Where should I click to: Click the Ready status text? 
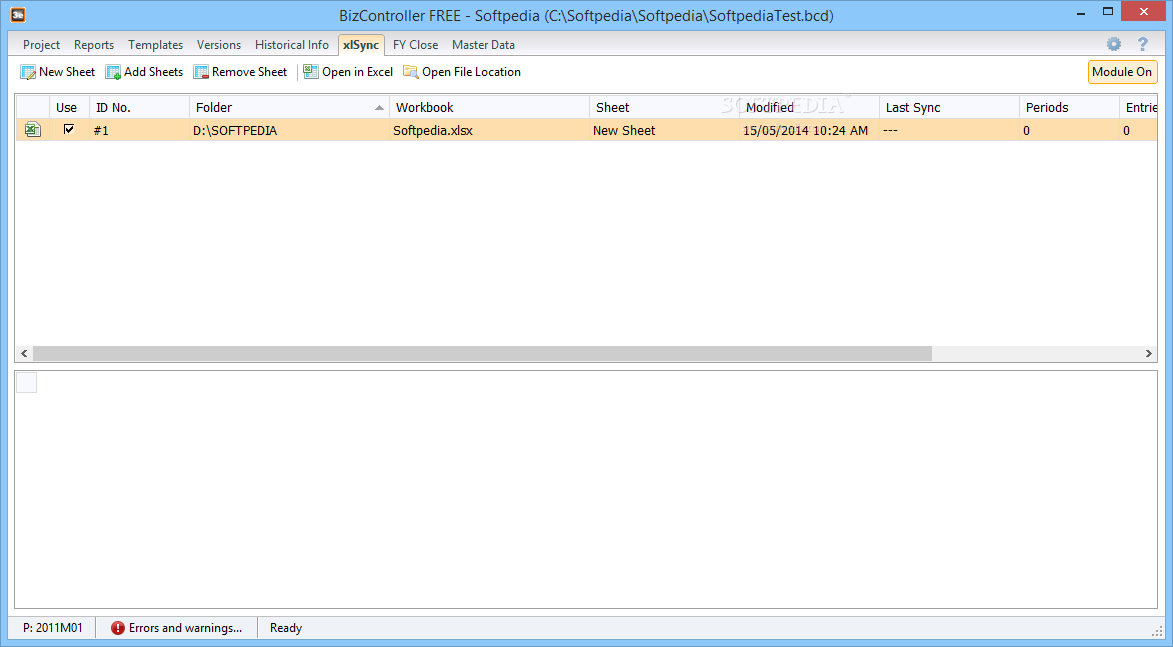point(286,628)
